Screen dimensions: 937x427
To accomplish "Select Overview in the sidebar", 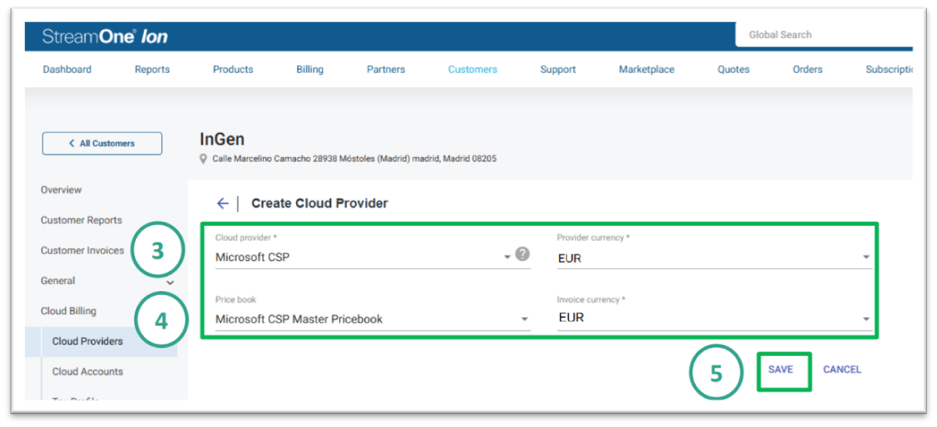I will point(61,190).
